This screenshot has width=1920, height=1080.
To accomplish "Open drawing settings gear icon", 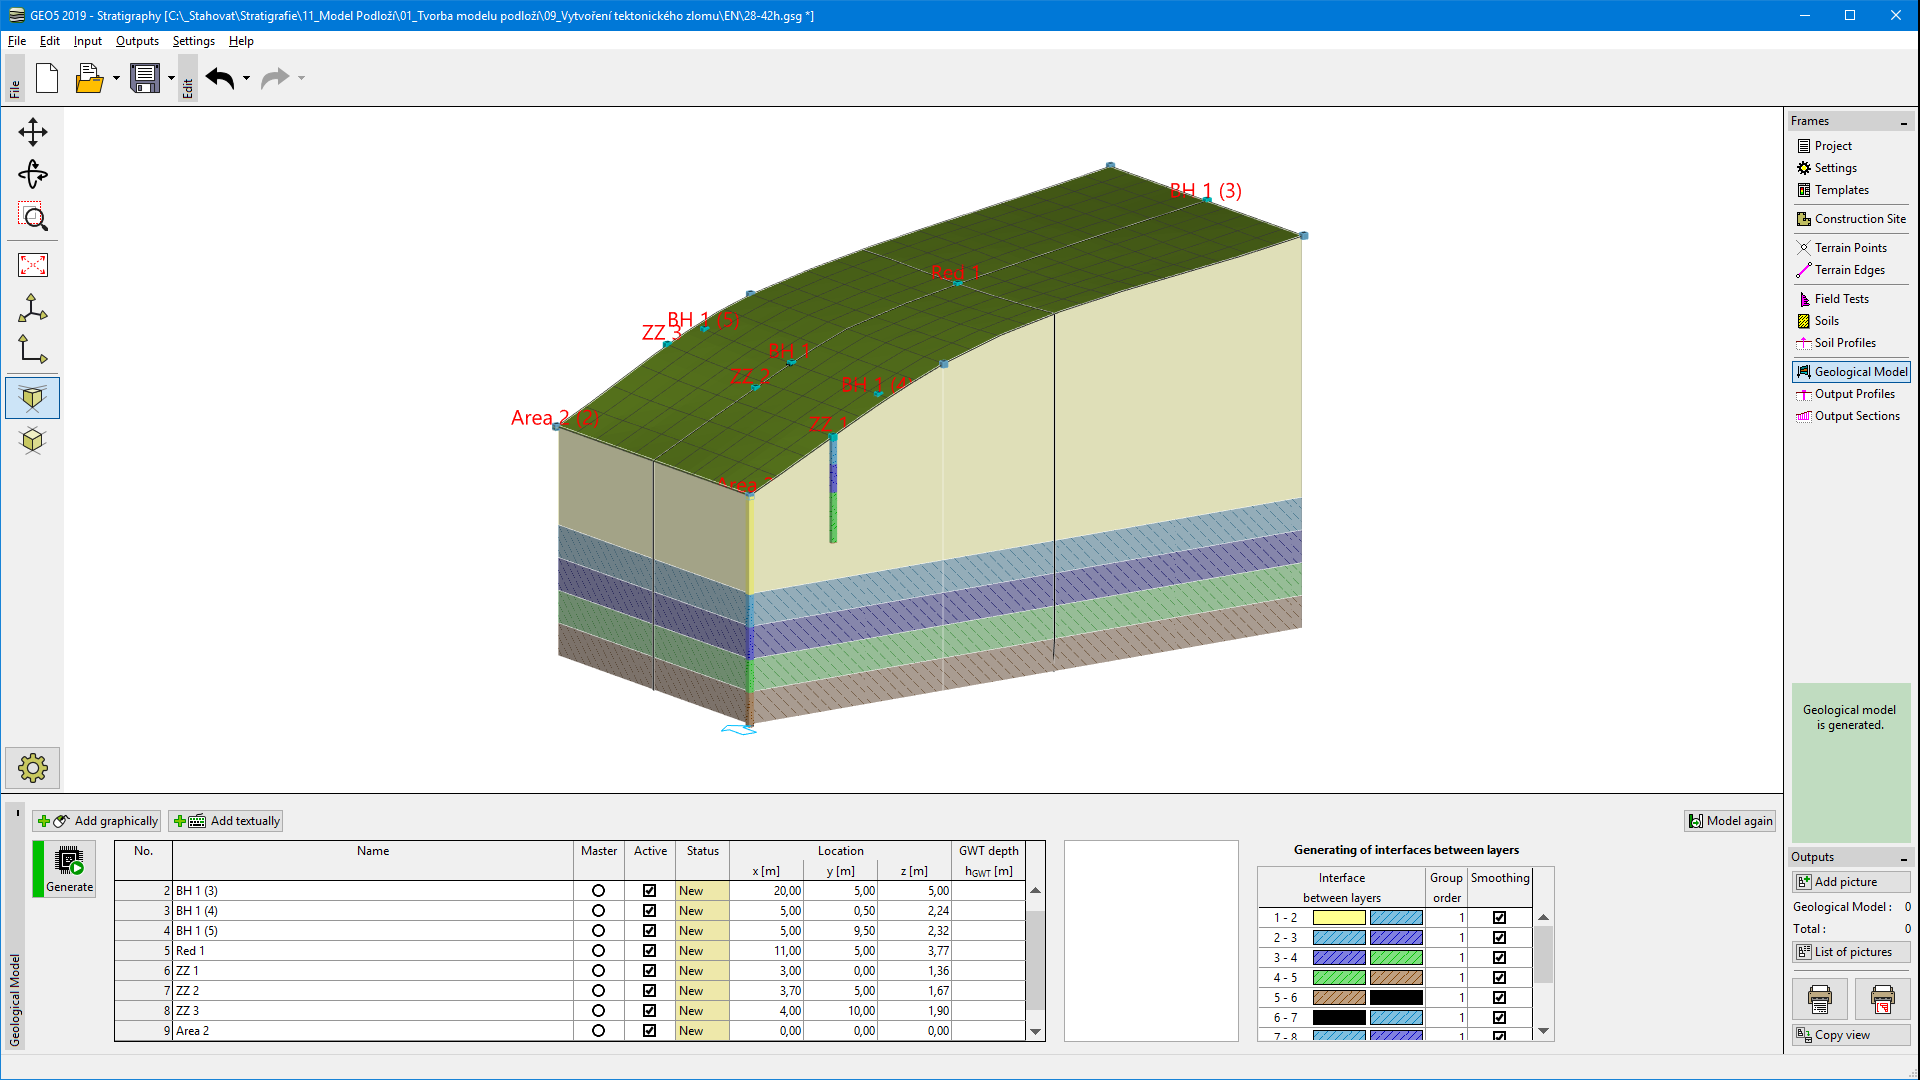I will pyautogui.click(x=33, y=768).
